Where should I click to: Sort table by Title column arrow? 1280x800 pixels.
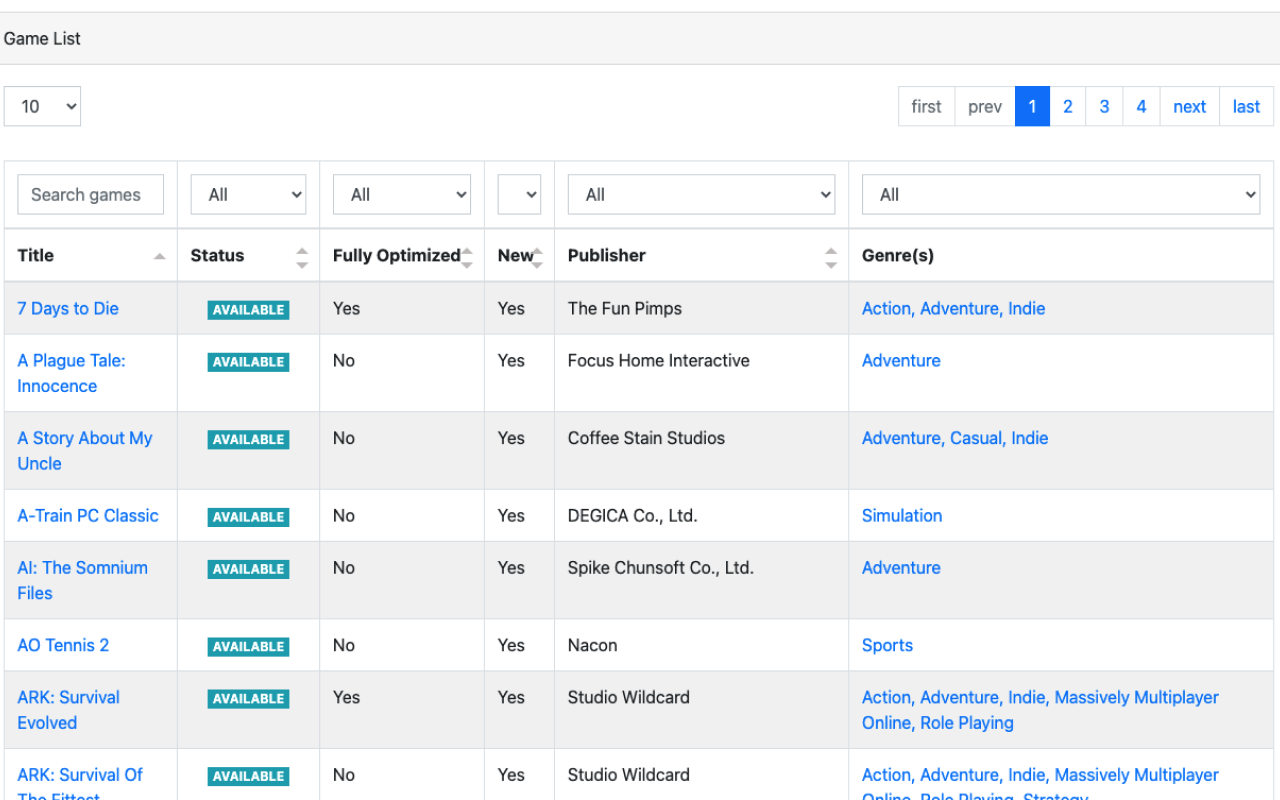[x=160, y=257]
